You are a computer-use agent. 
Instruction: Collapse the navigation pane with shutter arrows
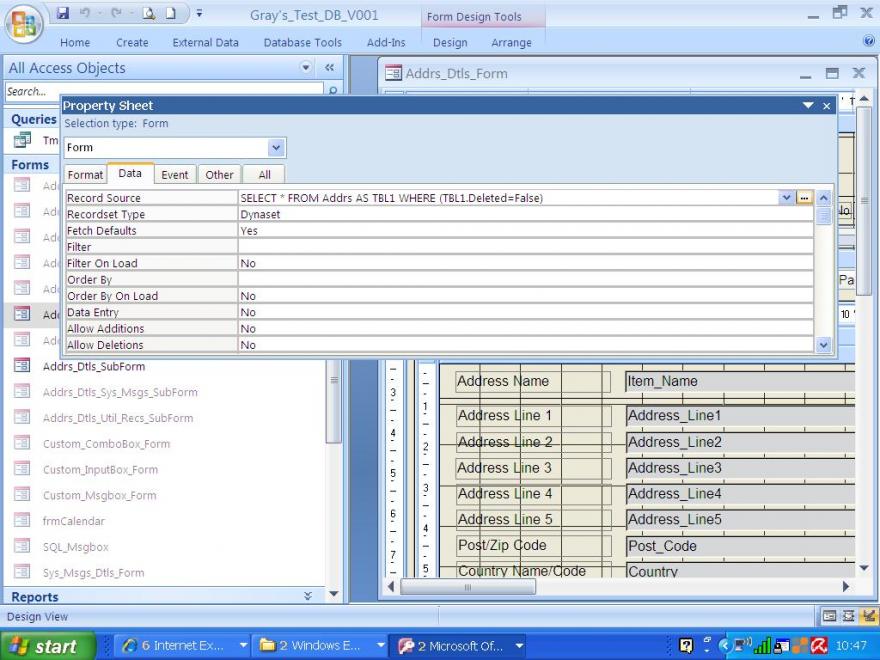(329, 68)
